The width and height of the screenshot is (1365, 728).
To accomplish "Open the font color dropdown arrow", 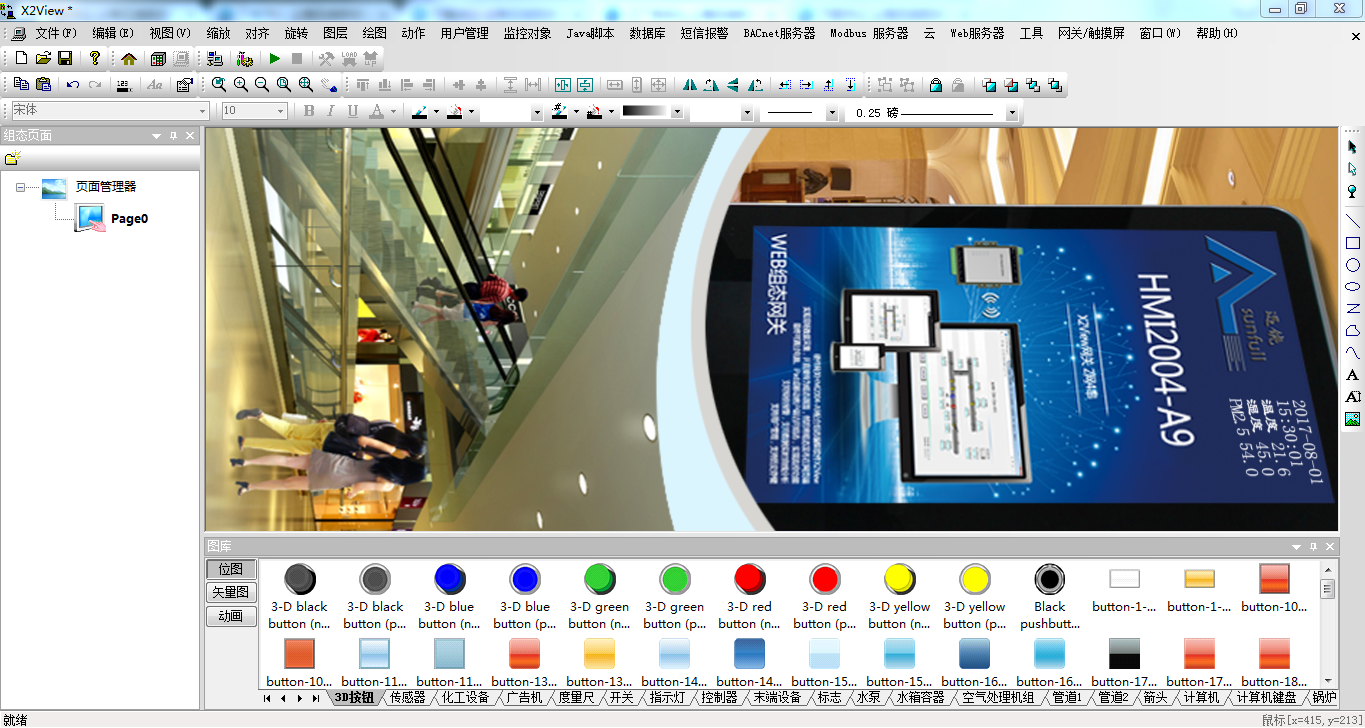I will (x=393, y=112).
